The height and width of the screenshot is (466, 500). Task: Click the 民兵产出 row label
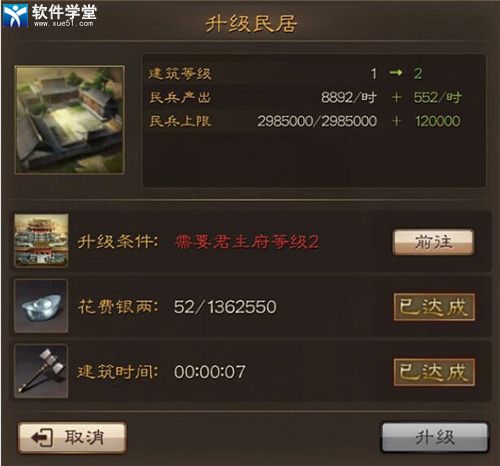pos(180,98)
